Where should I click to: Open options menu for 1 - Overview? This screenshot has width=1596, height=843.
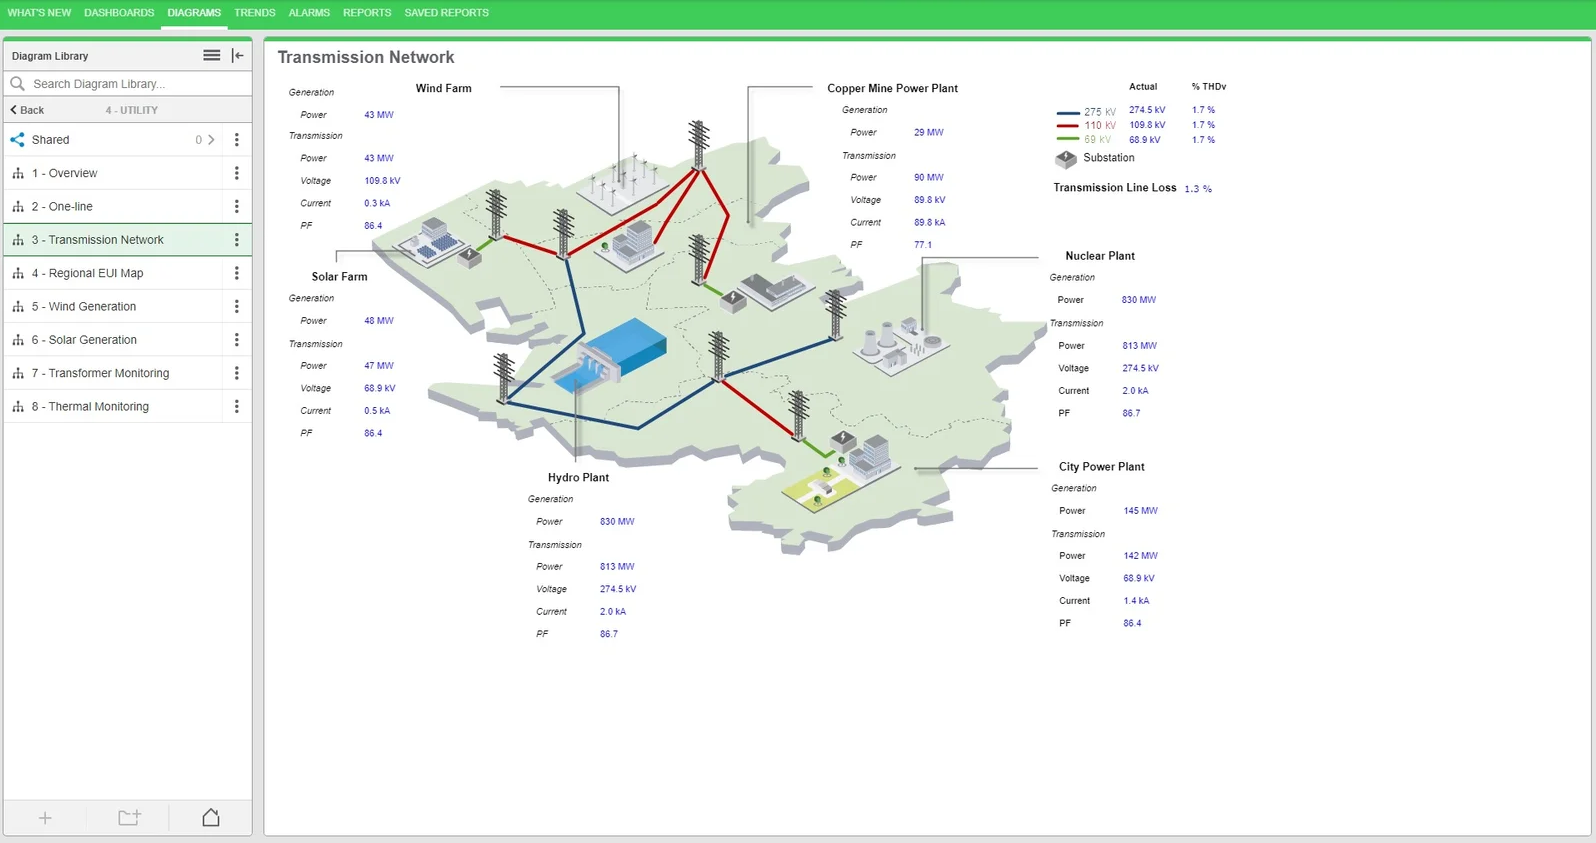coord(237,173)
